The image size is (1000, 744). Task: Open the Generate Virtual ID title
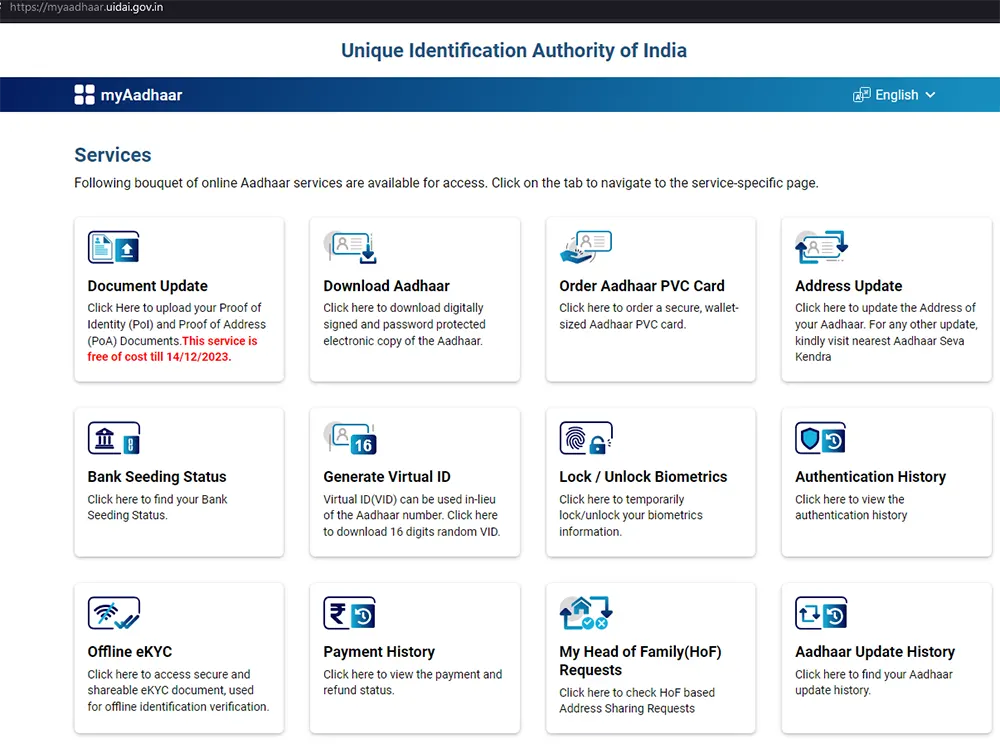tap(386, 477)
